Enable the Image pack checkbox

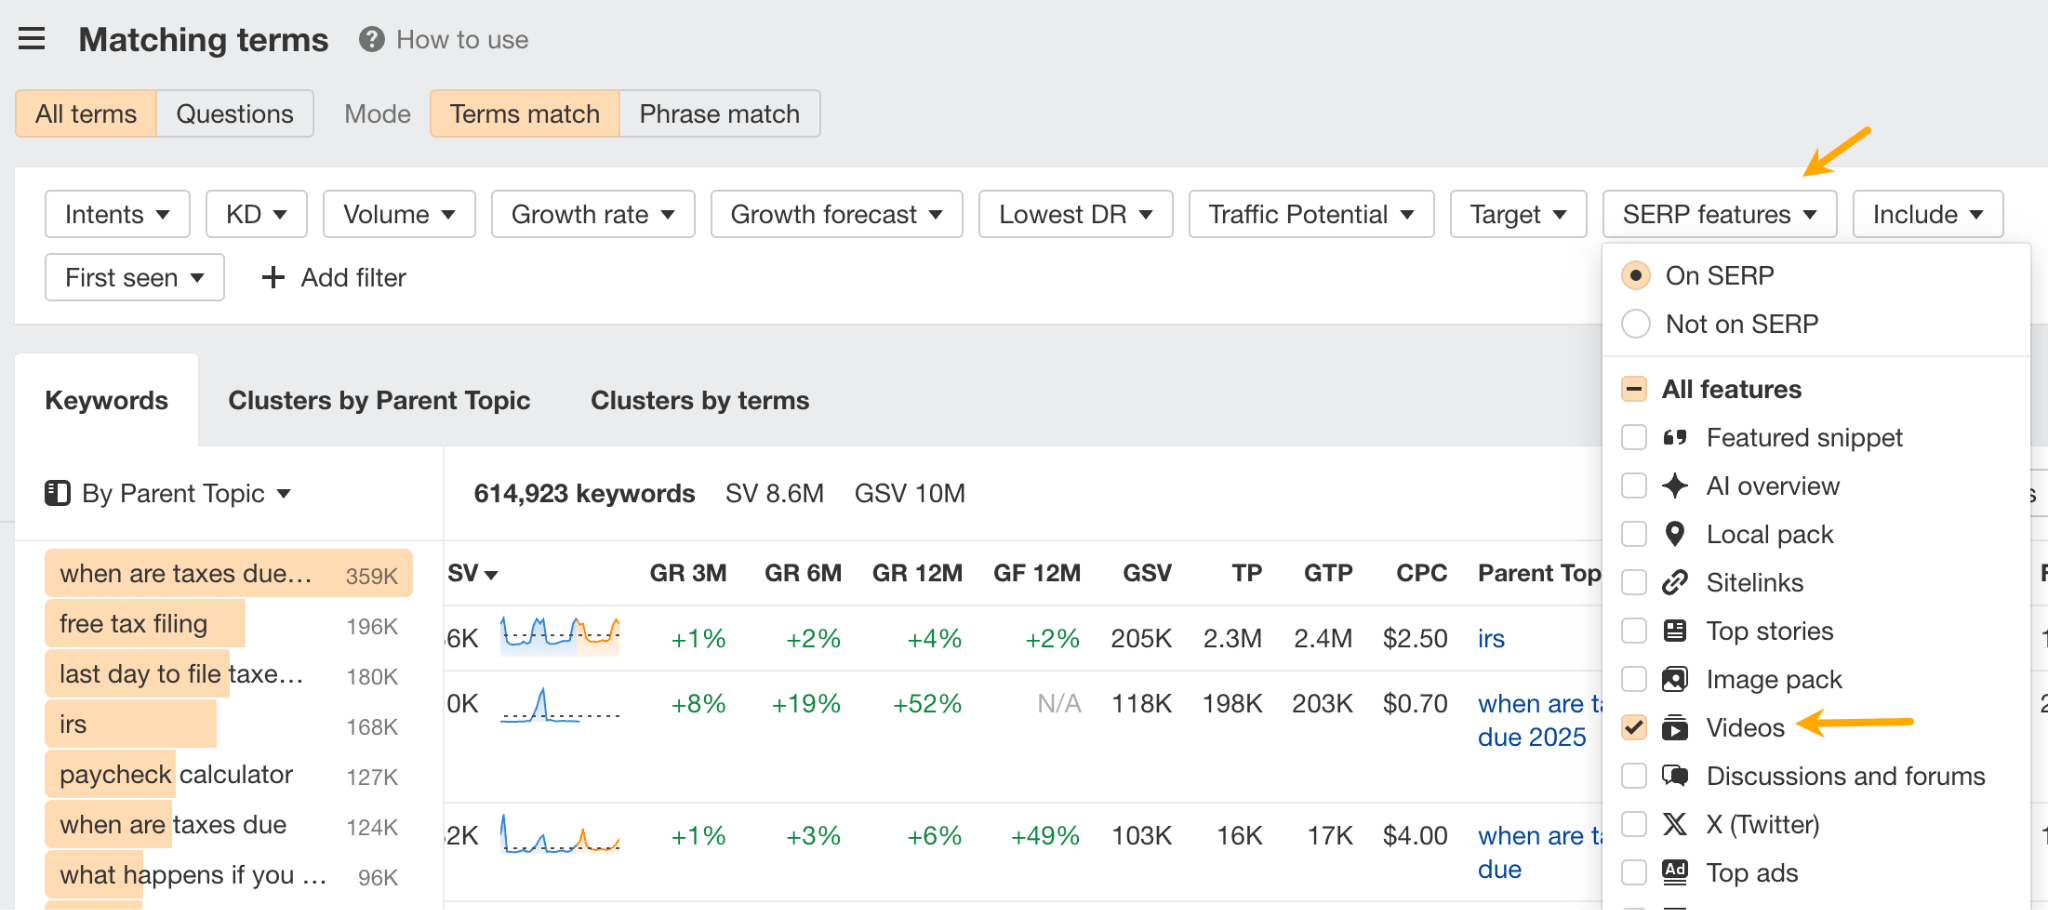click(x=1634, y=678)
